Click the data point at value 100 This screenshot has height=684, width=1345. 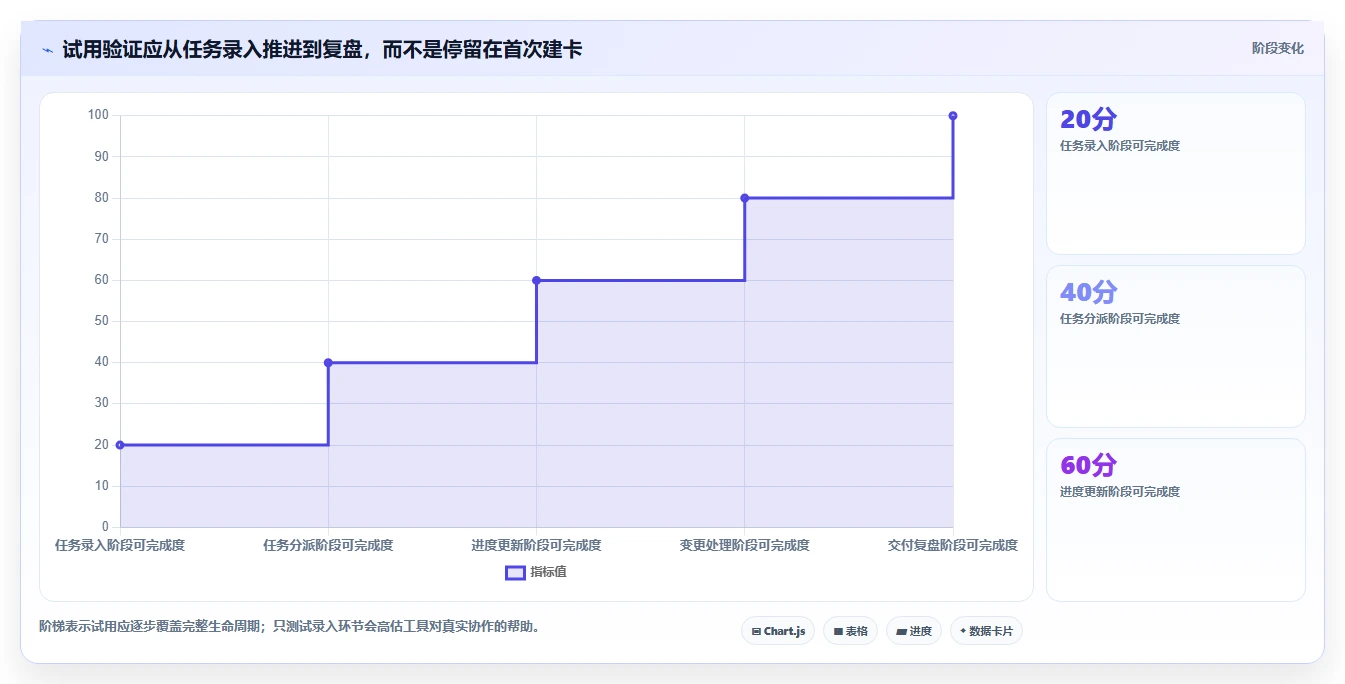coord(953,116)
